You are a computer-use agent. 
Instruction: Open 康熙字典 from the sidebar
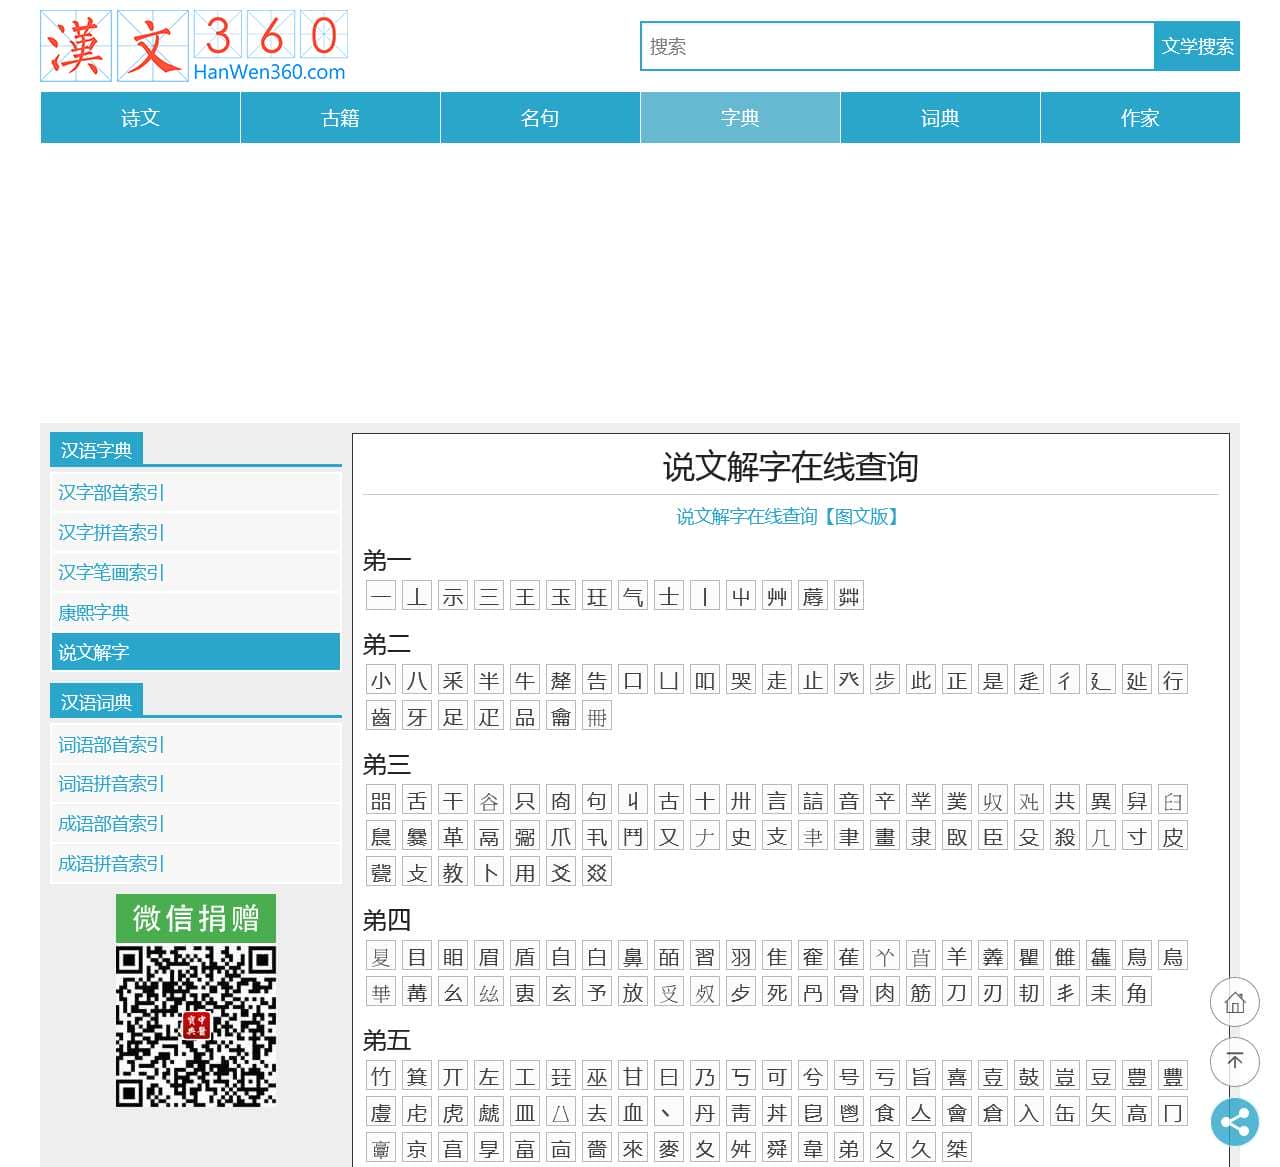(x=94, y=612)
